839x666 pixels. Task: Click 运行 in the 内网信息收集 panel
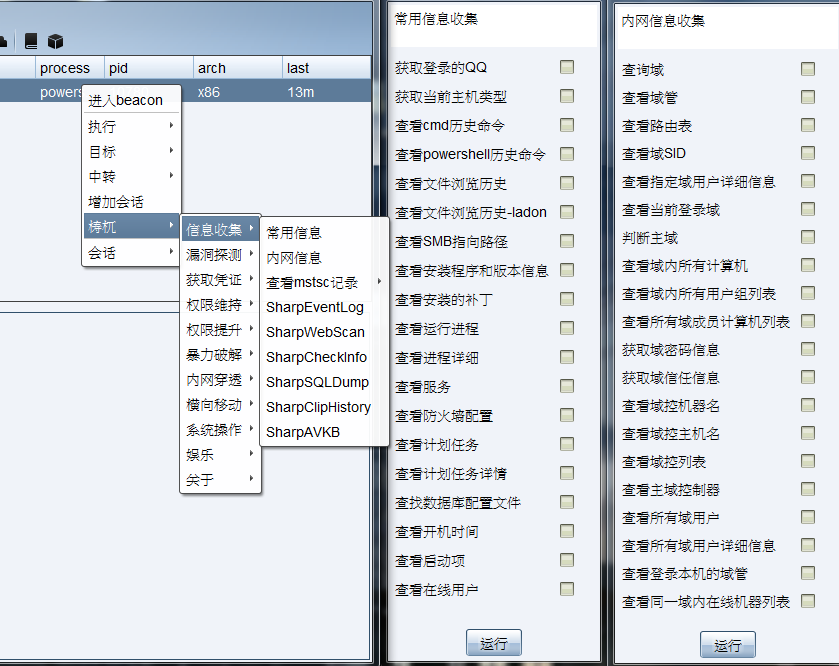728,645
